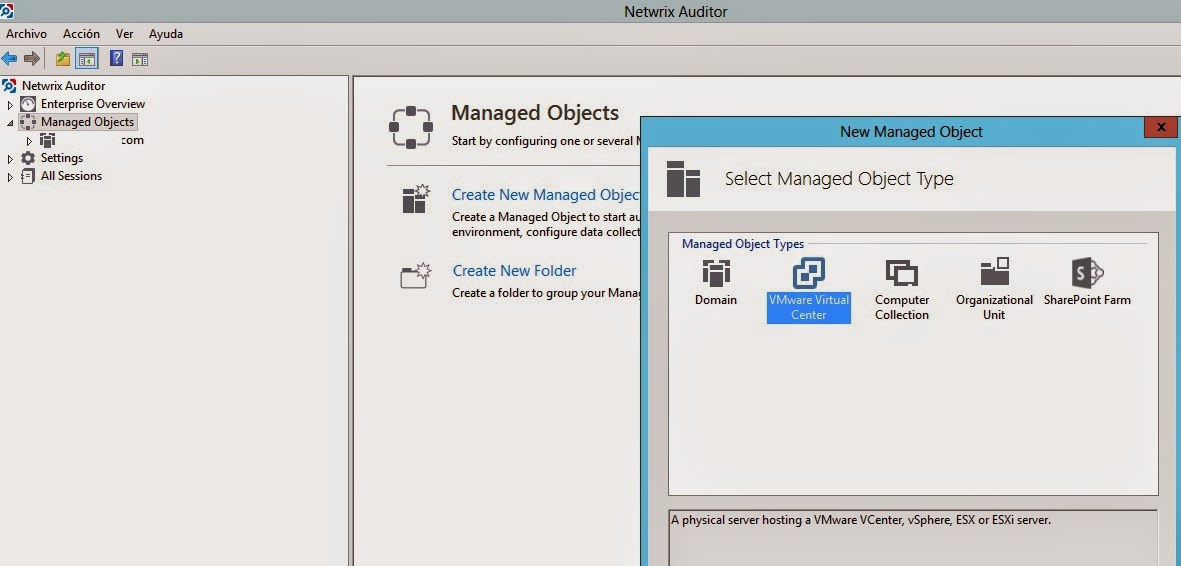Expand the Enterprise Overview tree node

pyautogui.click(x=11, y=105)
